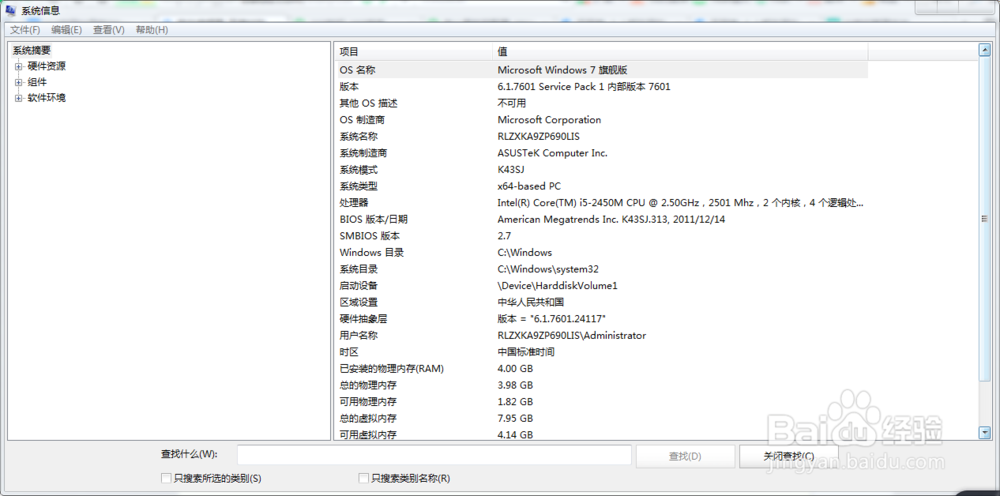Expand the 组件 tree node
1000x496 pixels.
[x=18, y=82]
